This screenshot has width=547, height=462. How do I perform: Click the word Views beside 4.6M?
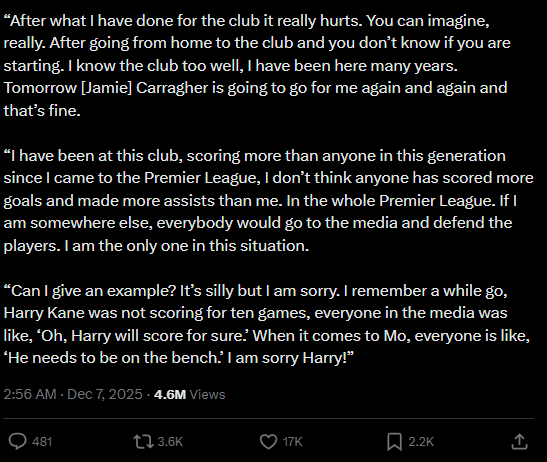[207, 394]
